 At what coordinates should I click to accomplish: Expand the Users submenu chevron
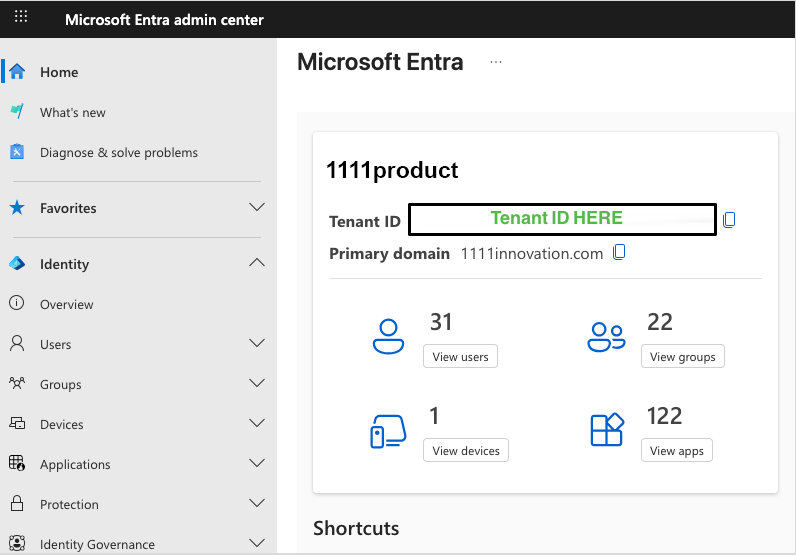pyautogui.click(x=257, y=343)
